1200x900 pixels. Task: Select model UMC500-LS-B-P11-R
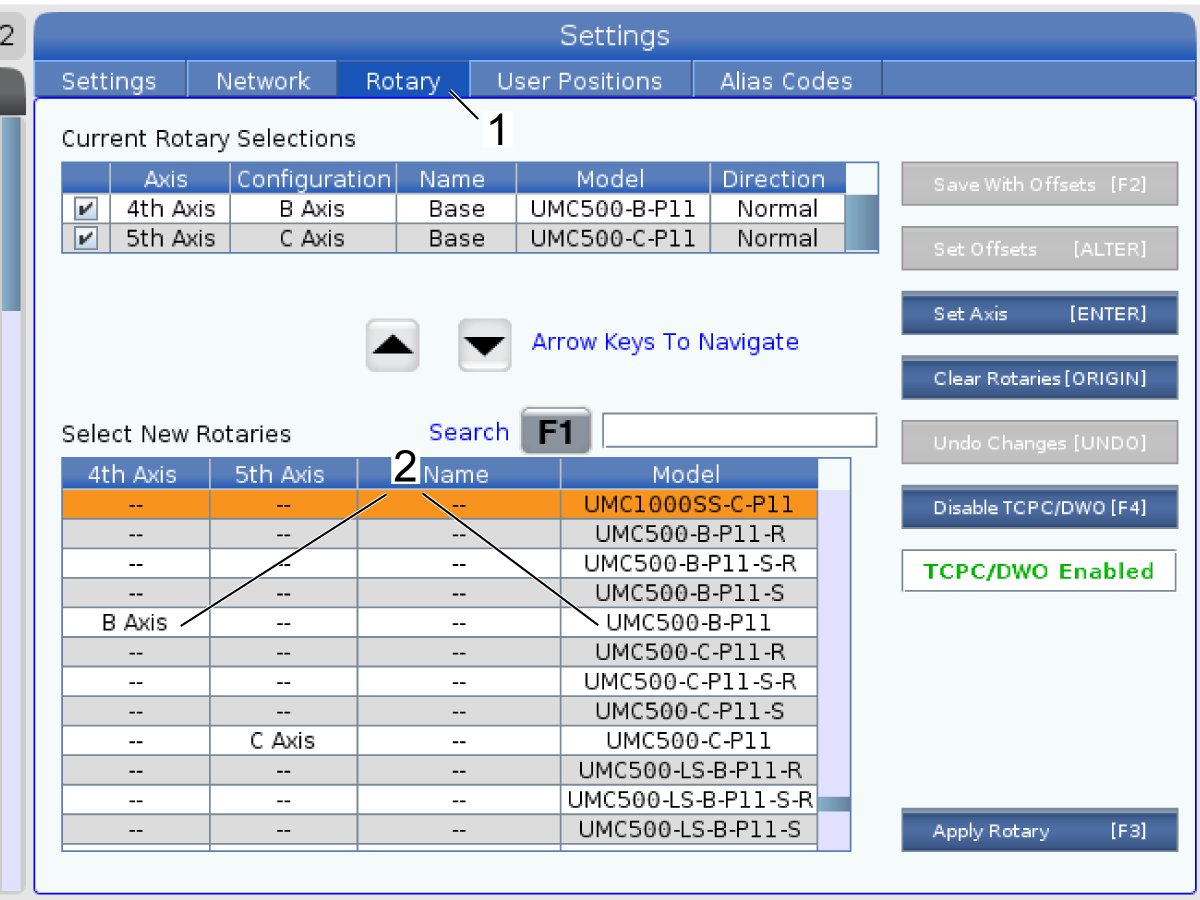point(689,771)
